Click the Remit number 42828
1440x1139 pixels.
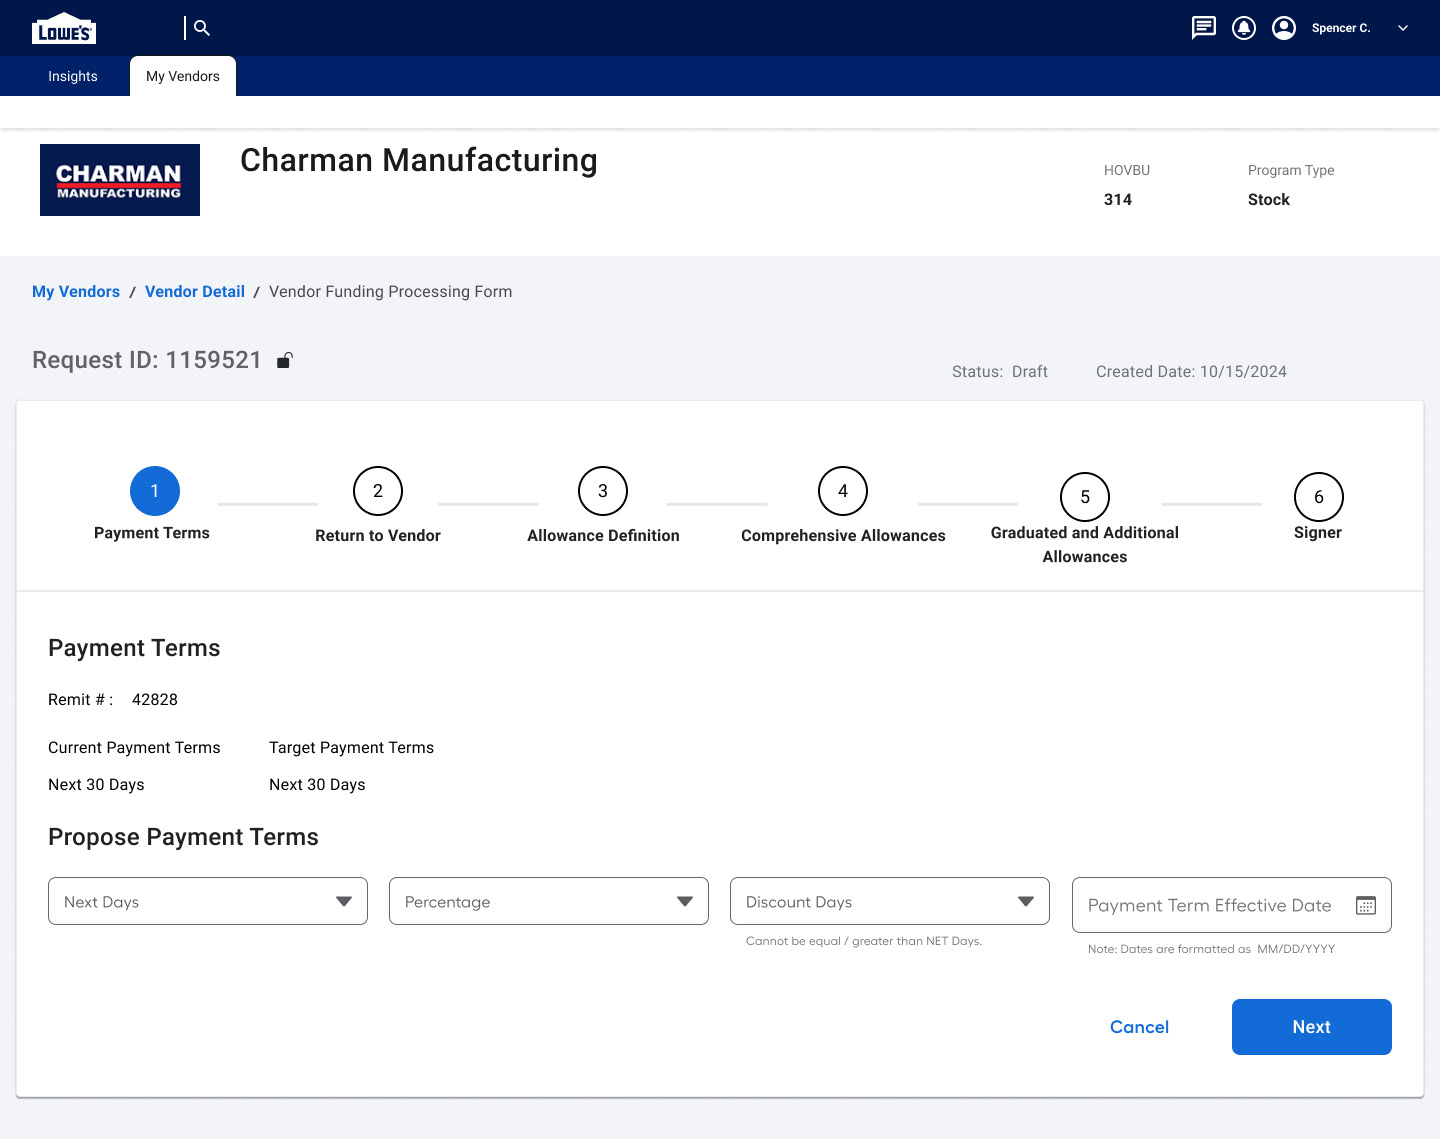tap(155, 700)
